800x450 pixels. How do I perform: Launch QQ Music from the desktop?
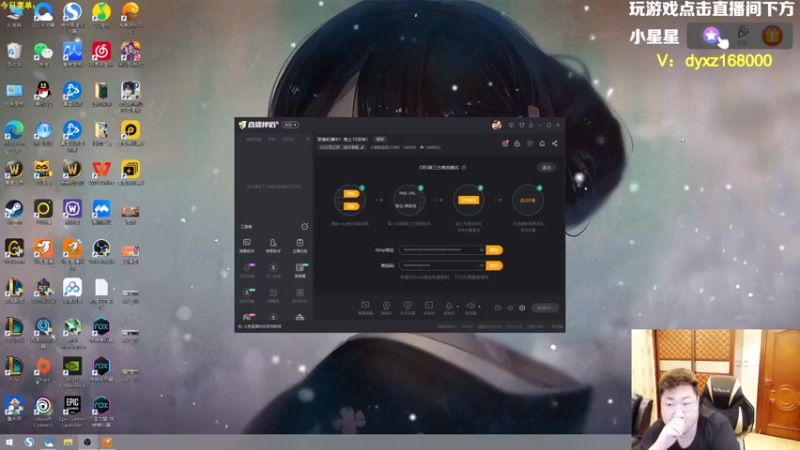(101, 13)
